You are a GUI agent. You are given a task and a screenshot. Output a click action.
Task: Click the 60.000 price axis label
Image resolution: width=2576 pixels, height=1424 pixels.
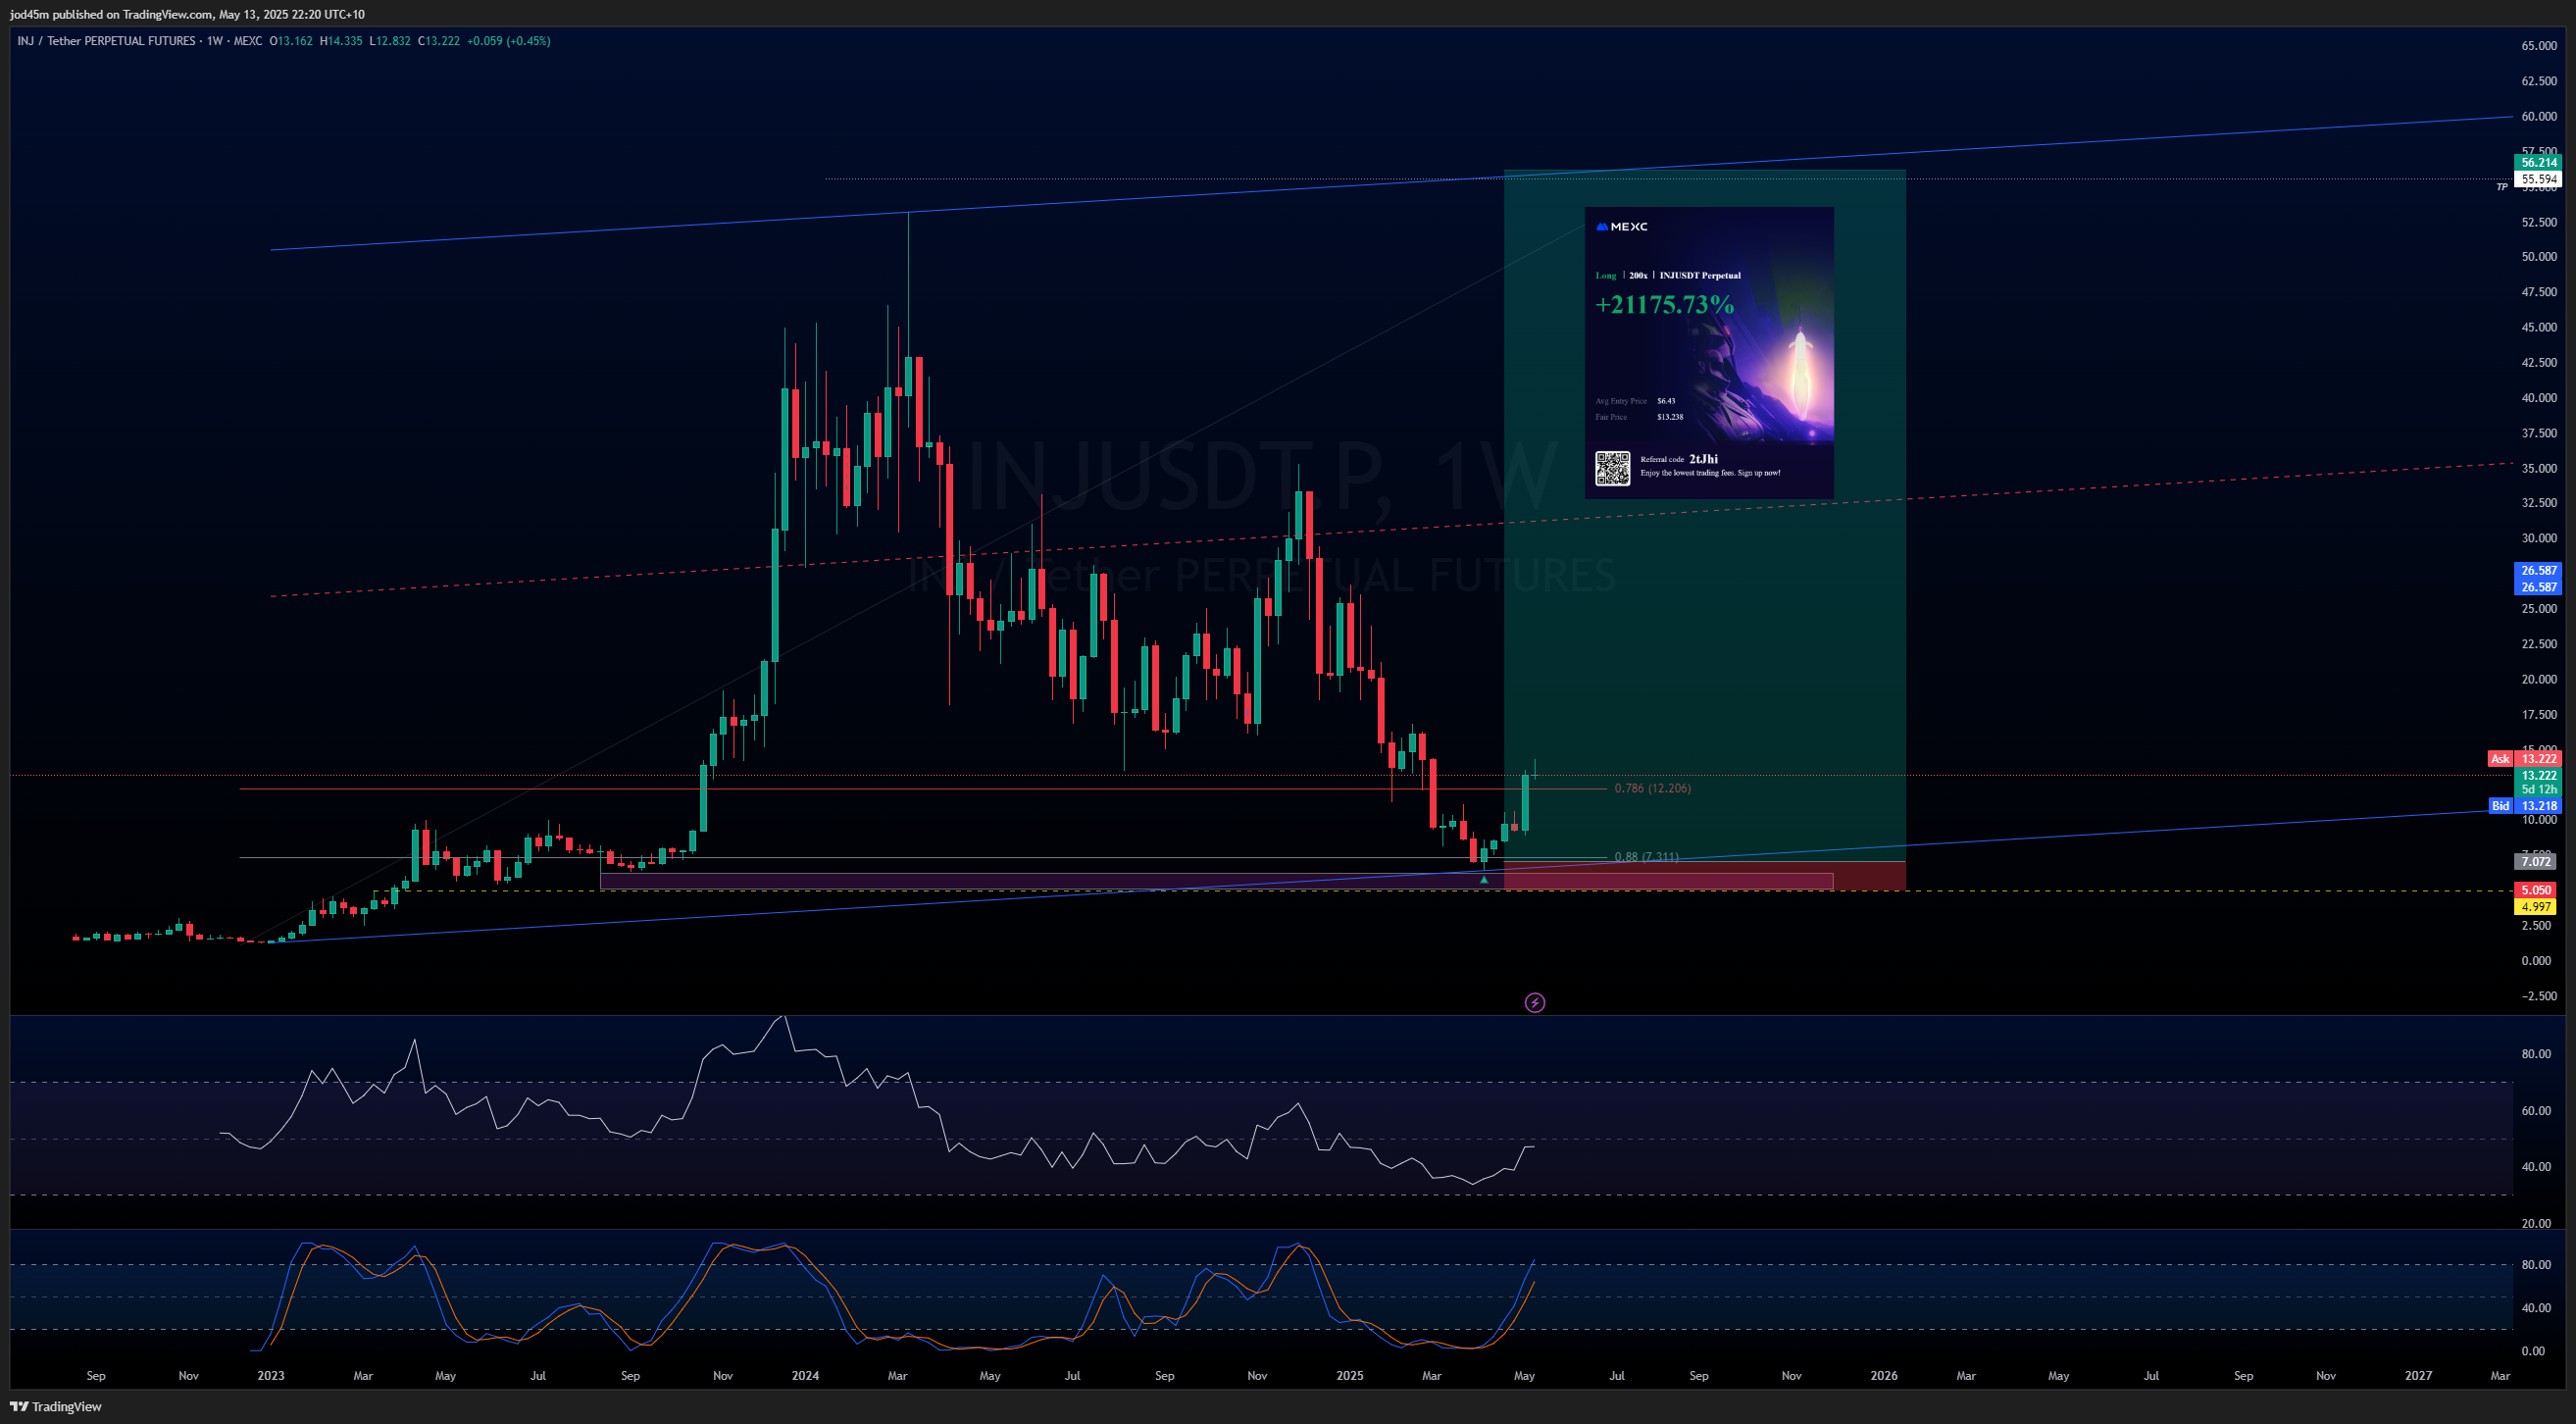(2539, 116)
